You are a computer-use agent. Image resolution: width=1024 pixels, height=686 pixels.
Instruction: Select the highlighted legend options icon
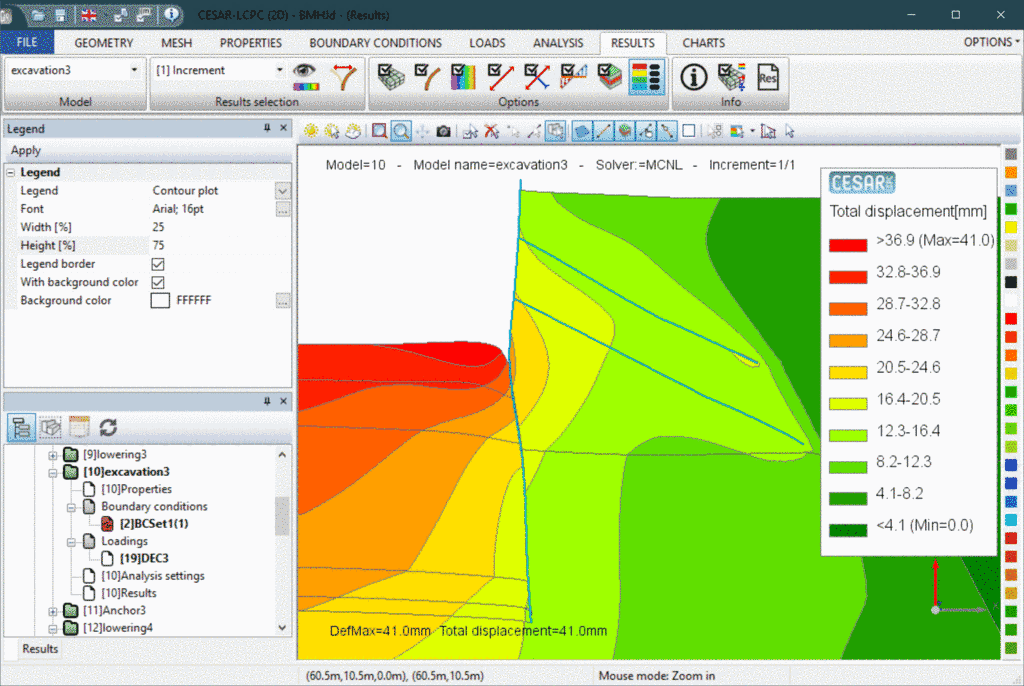[646, 77]
